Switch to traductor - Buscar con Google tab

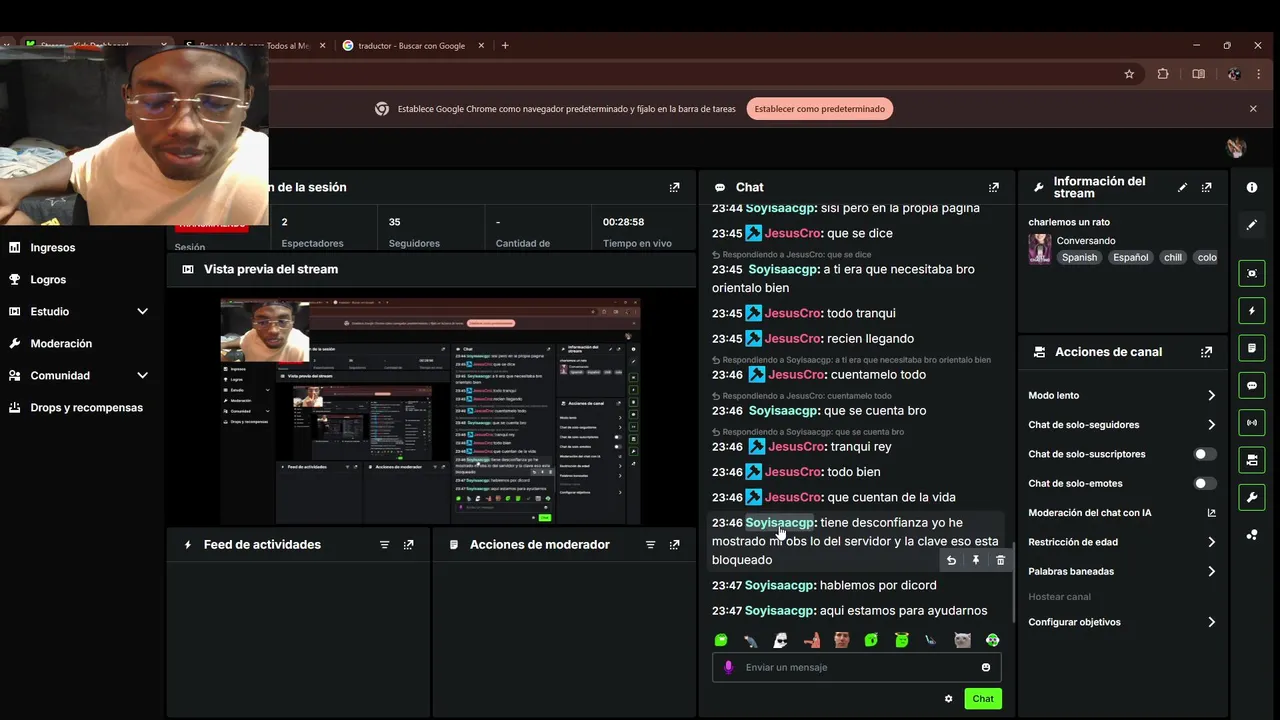click(413, 45)
